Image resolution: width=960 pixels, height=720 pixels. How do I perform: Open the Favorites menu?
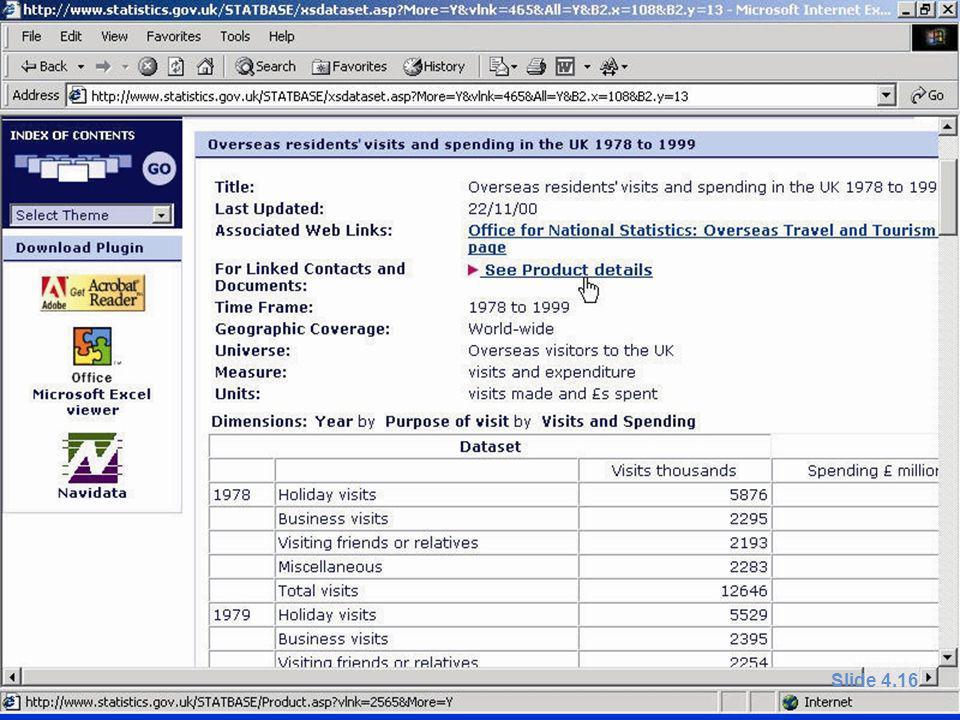pyautogui.click(x=173, y=37)
